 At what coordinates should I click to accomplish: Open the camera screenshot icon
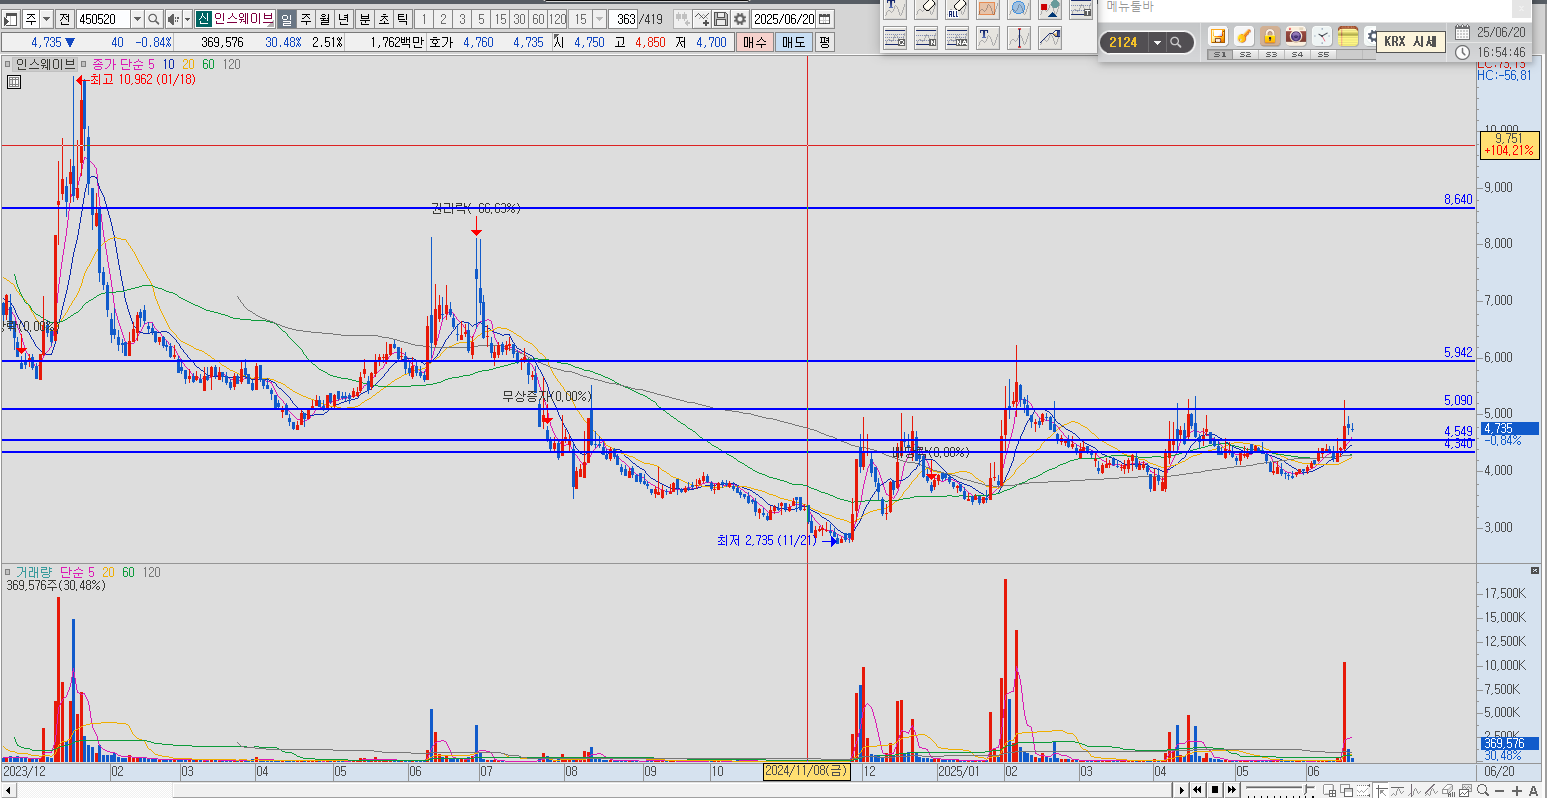[1295, 36]
